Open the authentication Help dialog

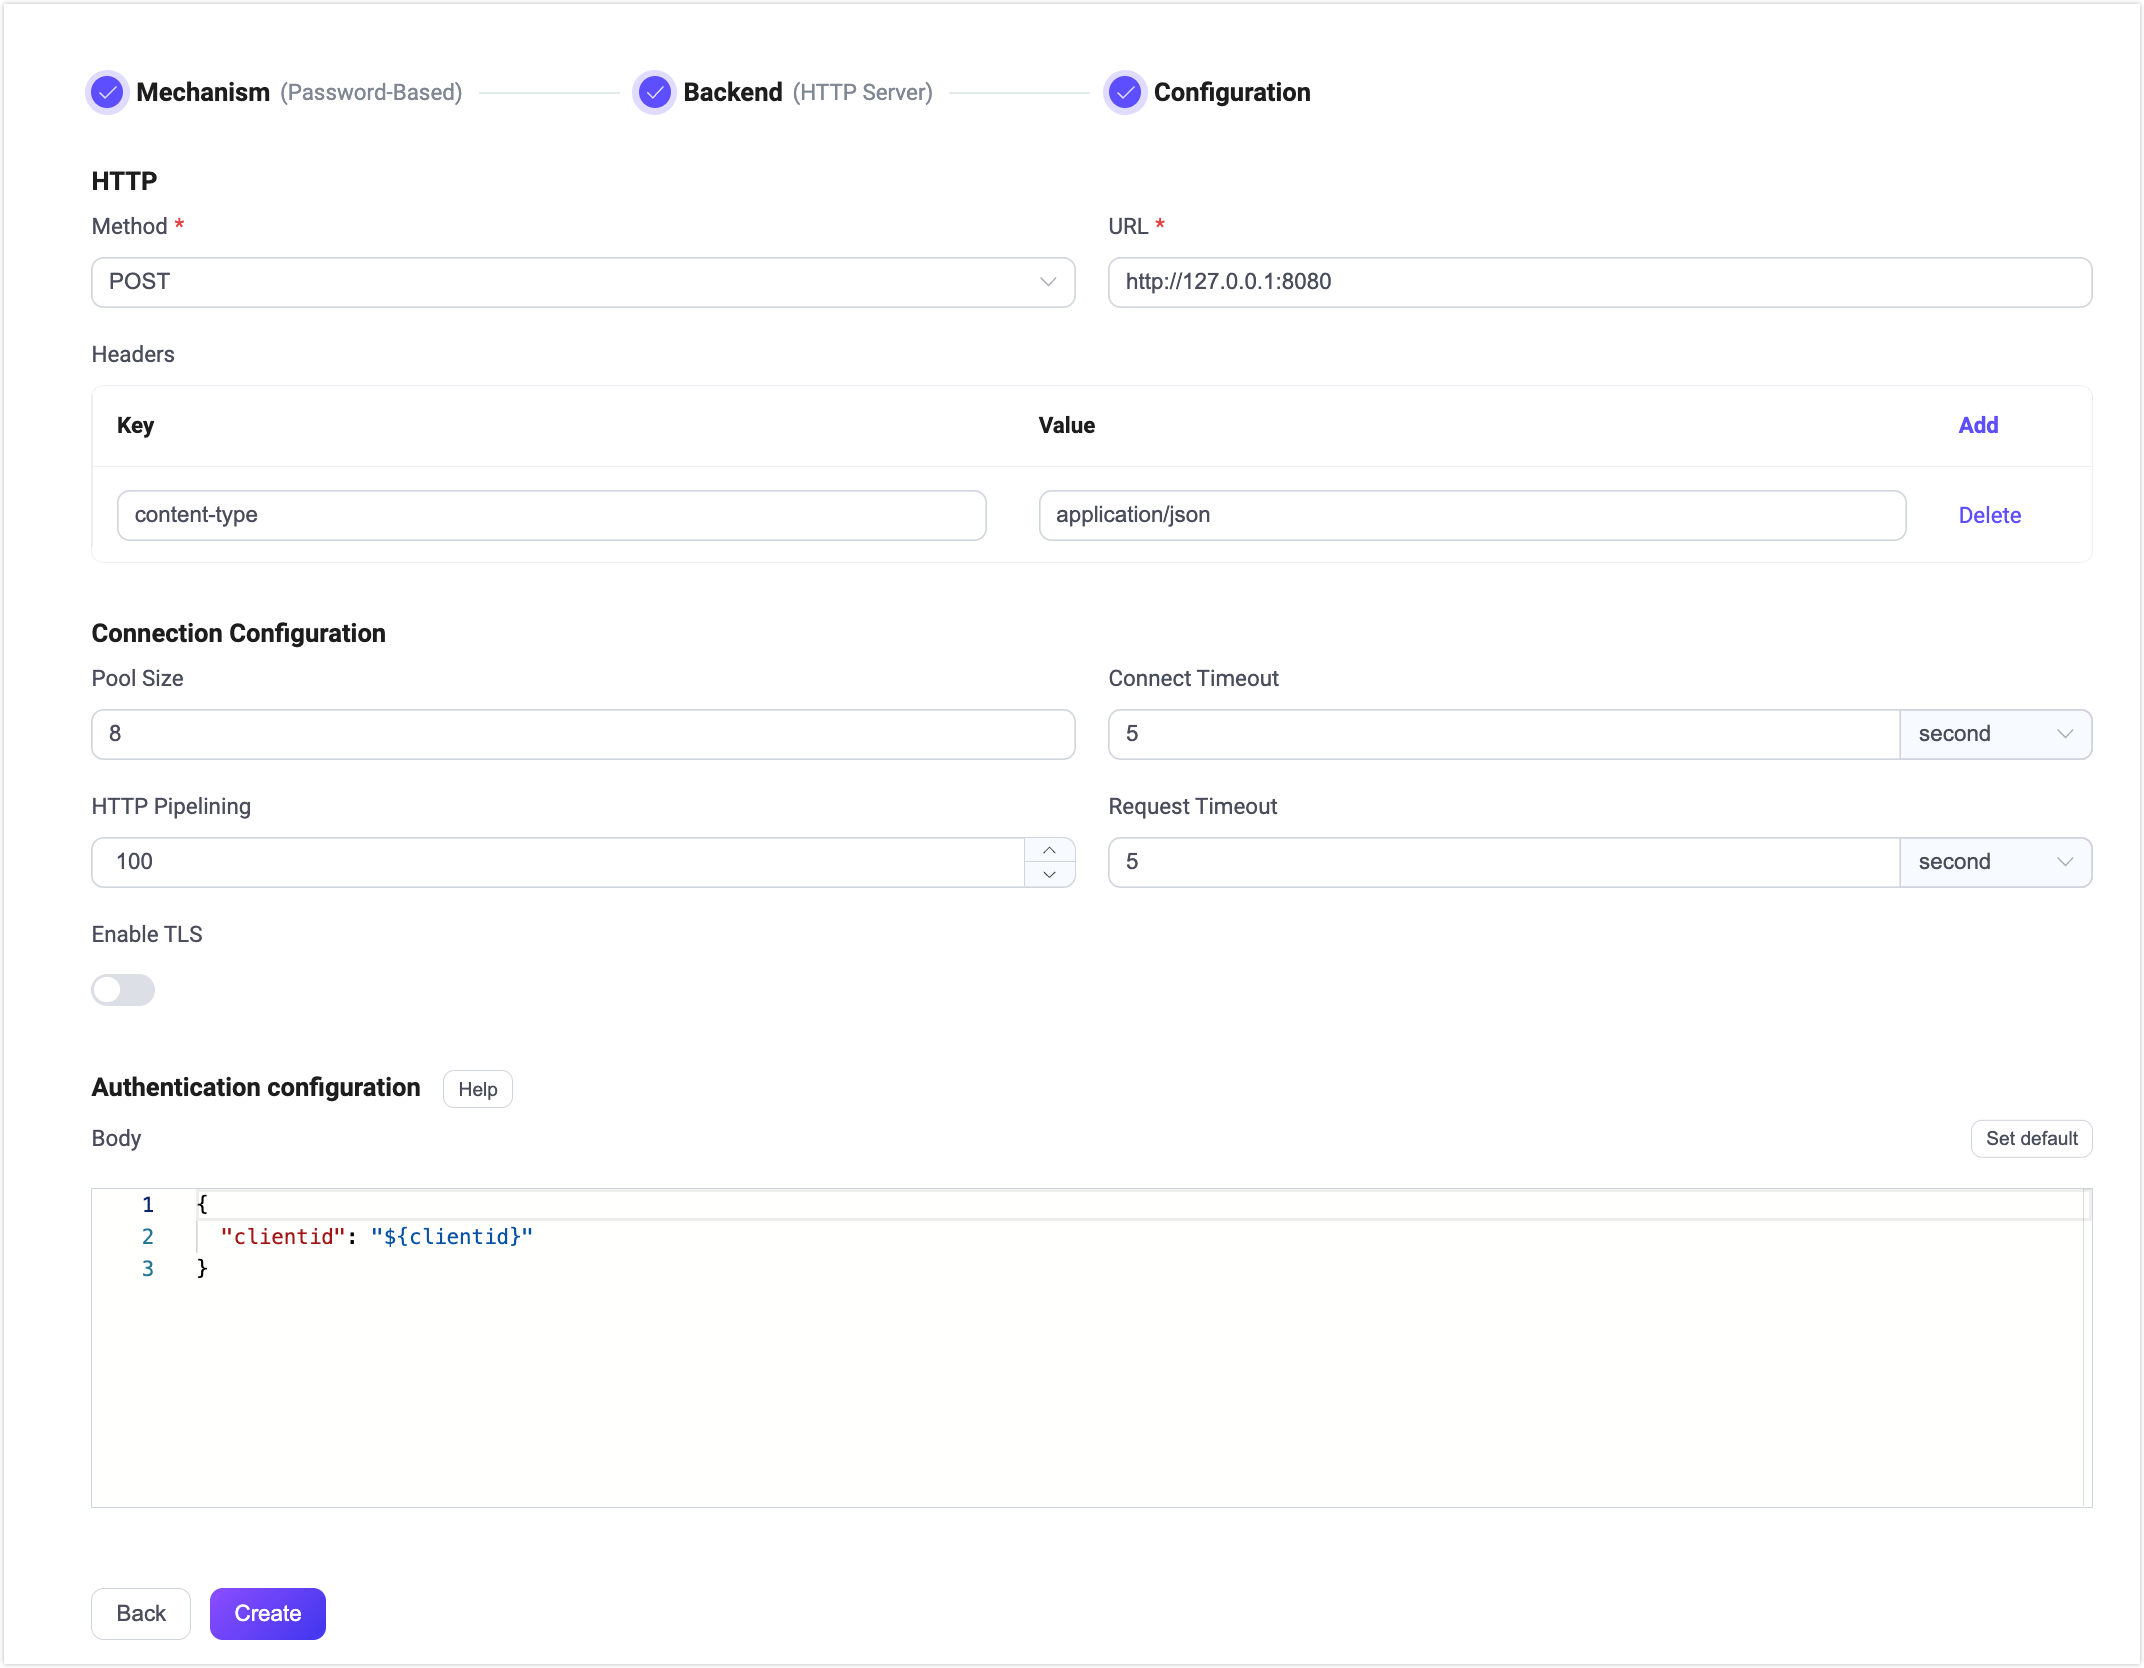click(x=477, y=1089)
